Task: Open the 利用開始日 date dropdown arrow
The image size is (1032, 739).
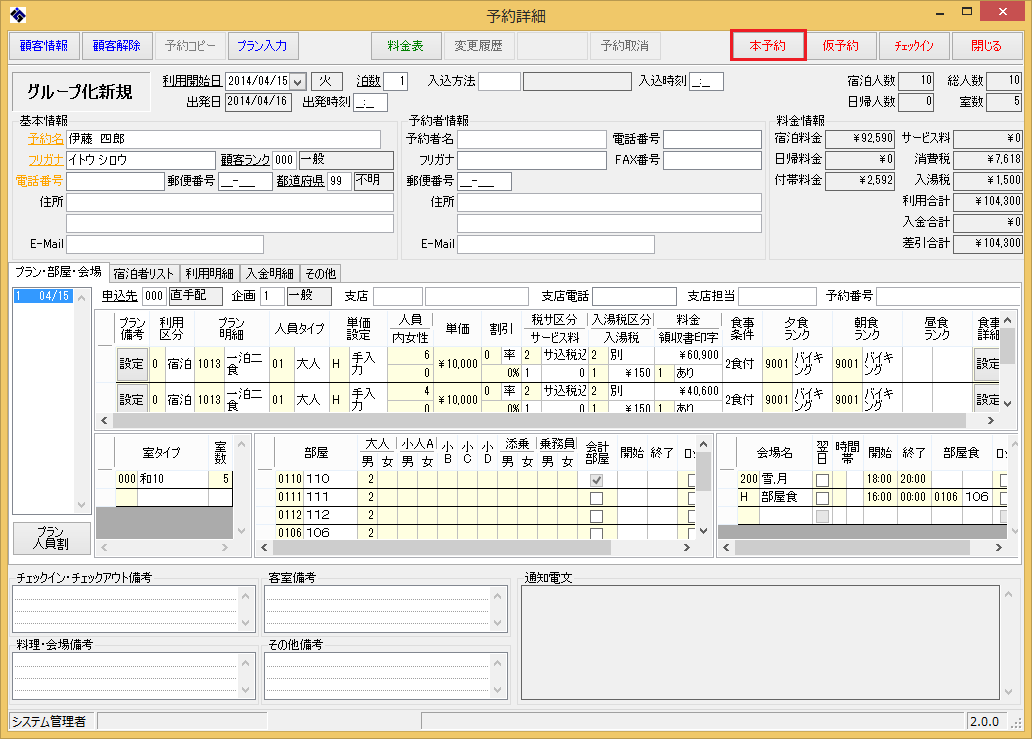Action: point(298,82)
